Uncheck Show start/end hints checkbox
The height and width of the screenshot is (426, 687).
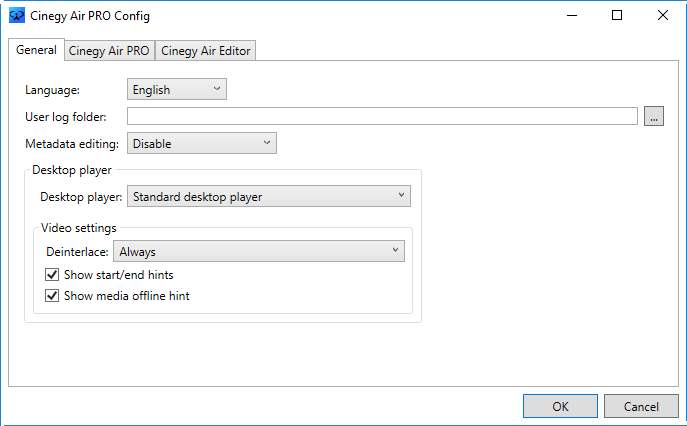pyautogui.click(x=52, y=275)
